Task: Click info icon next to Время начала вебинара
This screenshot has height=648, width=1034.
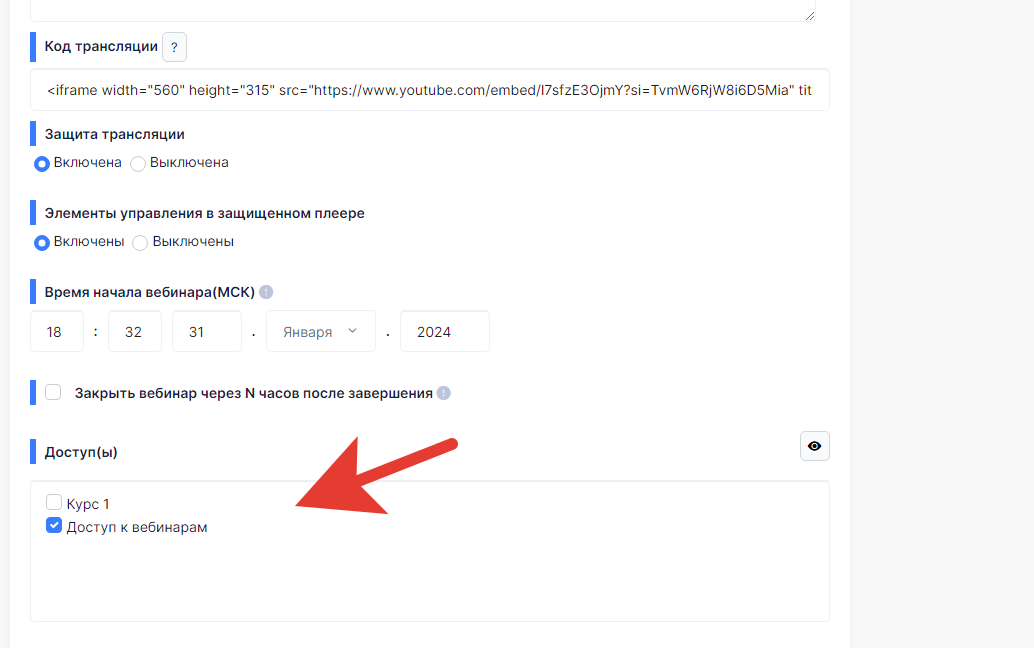Action: (266, 292)
